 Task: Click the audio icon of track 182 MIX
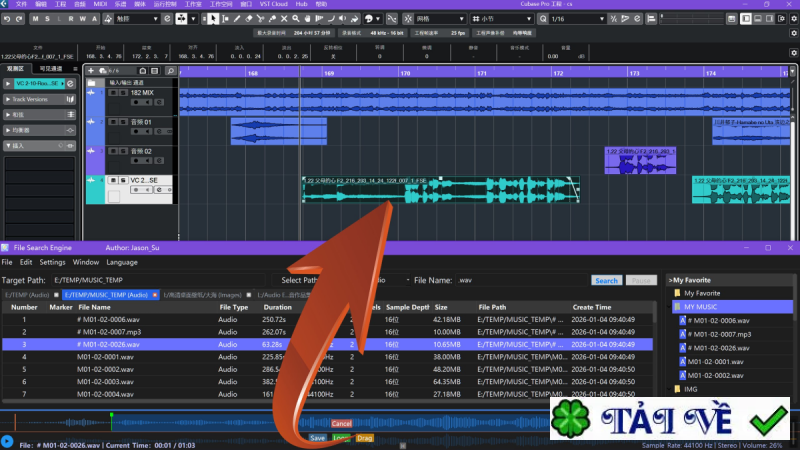(x=91, y=93)
